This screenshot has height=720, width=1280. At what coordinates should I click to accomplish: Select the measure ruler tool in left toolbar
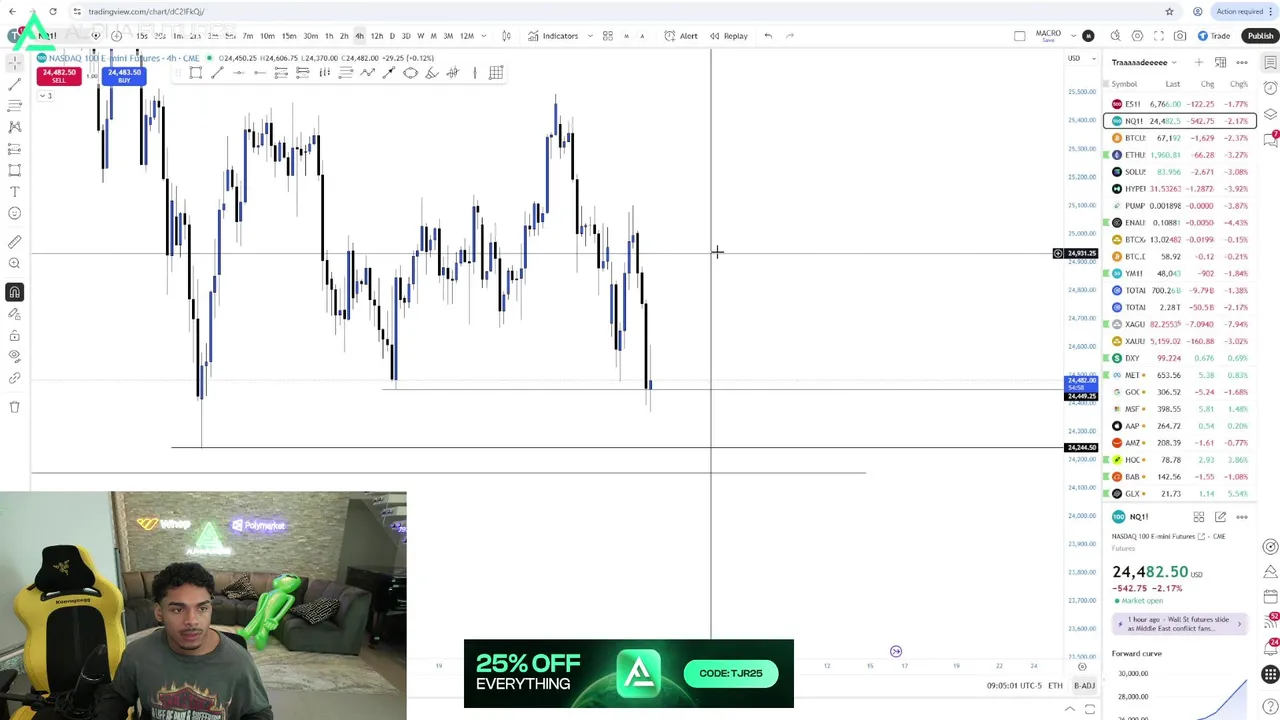click(14, 242)
